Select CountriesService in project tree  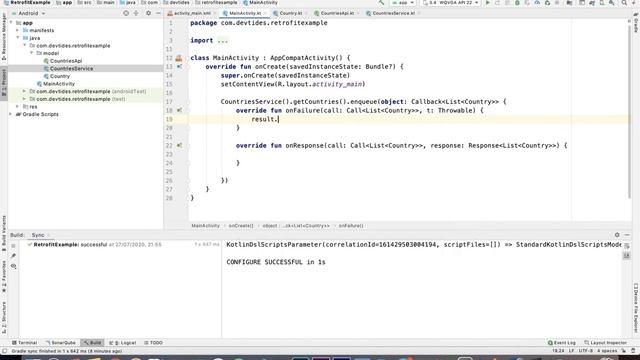pyautogui.click(x=71, y=69)
